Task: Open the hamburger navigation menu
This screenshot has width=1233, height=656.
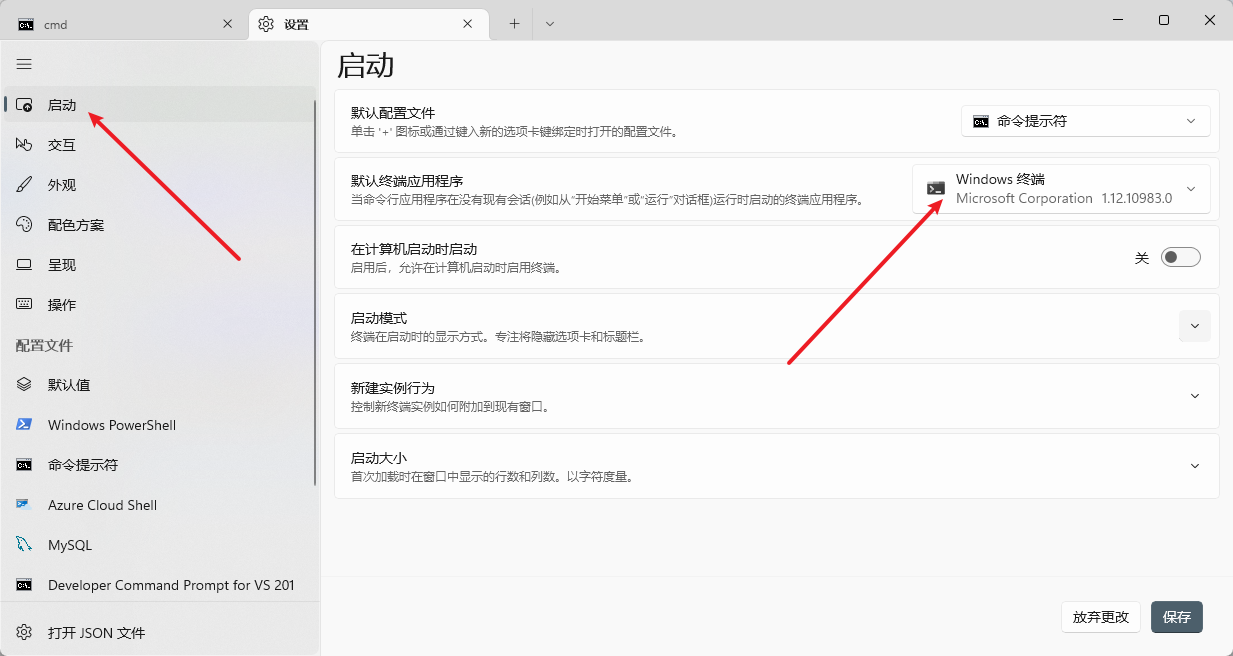Action: pyautogui.click(x=24, y=64)
